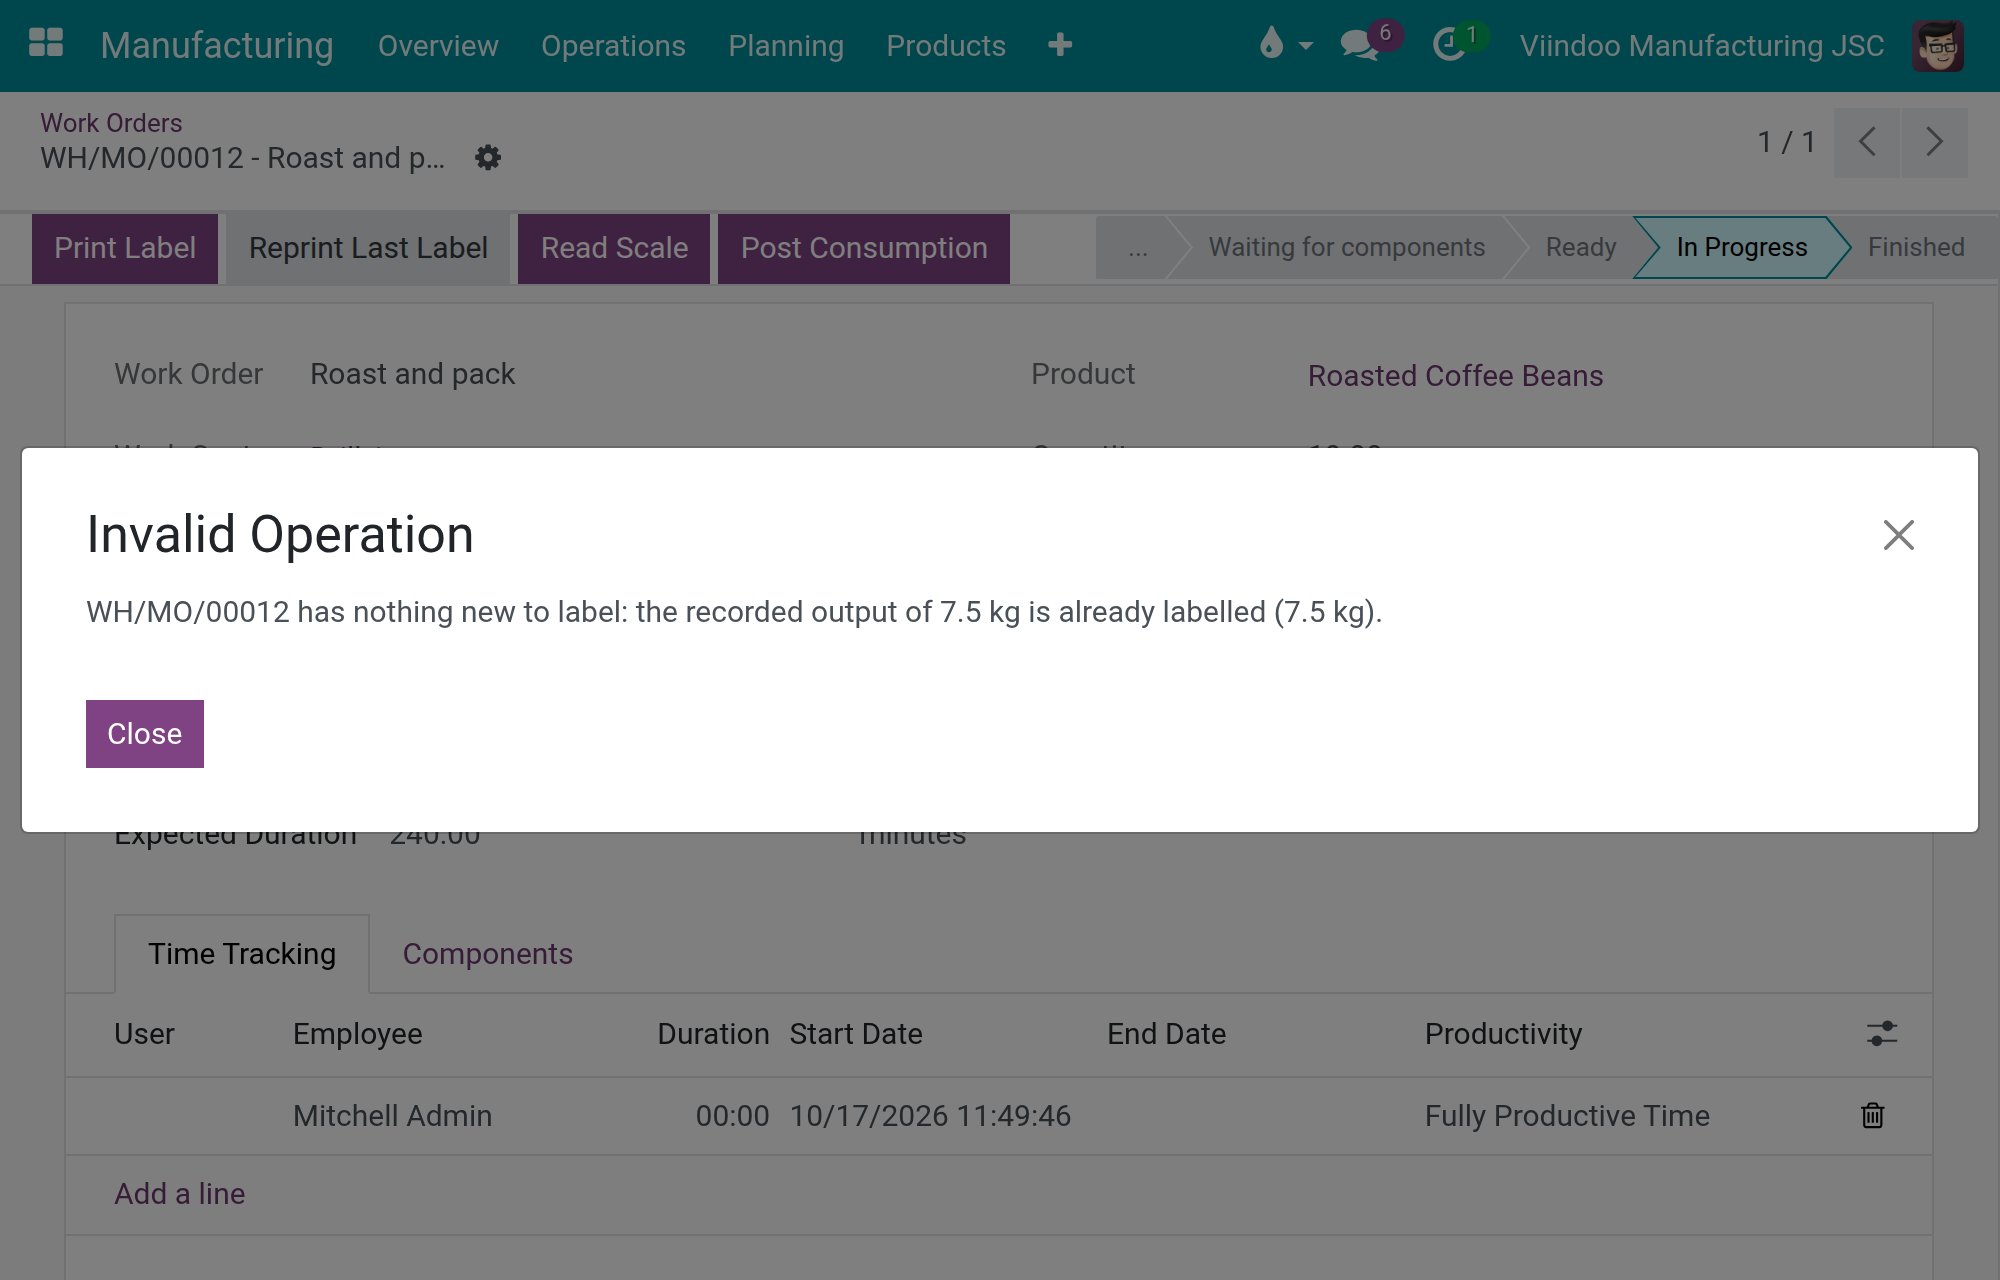Viewport: 2000px width, 1280px height.
Task: Click the Fully Productive Time cell
Action: [1567, 1116]
